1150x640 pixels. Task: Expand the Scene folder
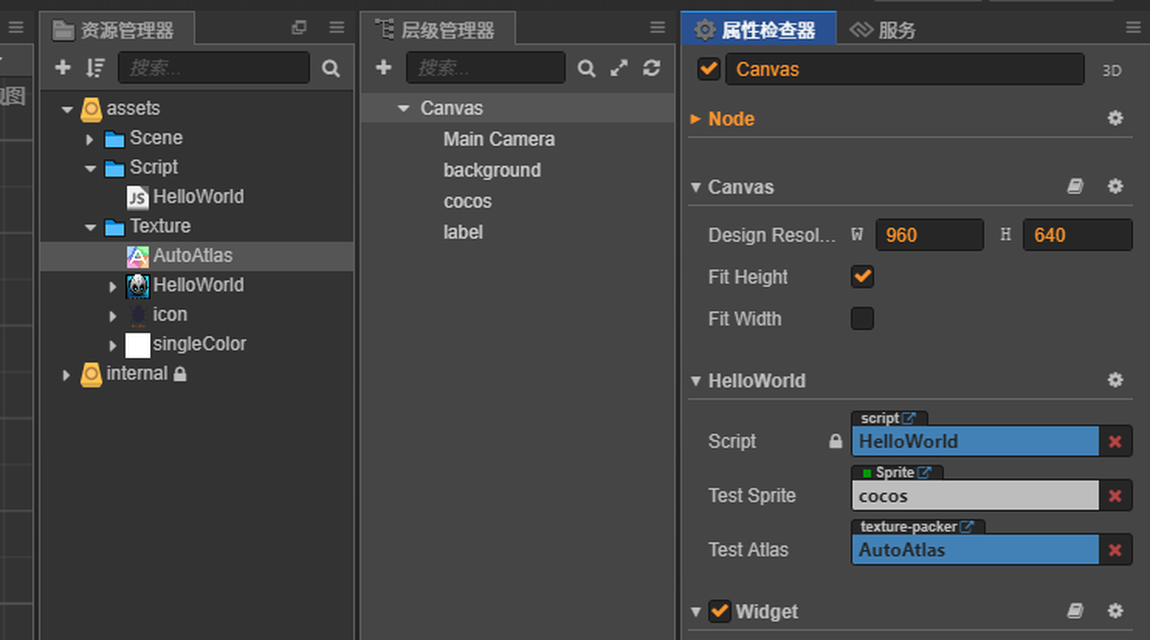pos(90,139)
